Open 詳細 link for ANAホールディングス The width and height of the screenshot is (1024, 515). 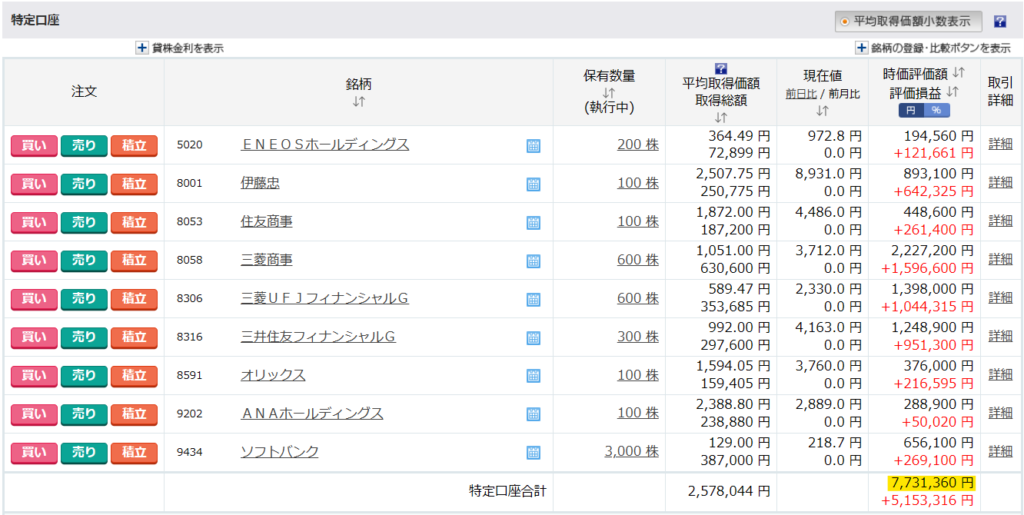(x=1000, y=413)
